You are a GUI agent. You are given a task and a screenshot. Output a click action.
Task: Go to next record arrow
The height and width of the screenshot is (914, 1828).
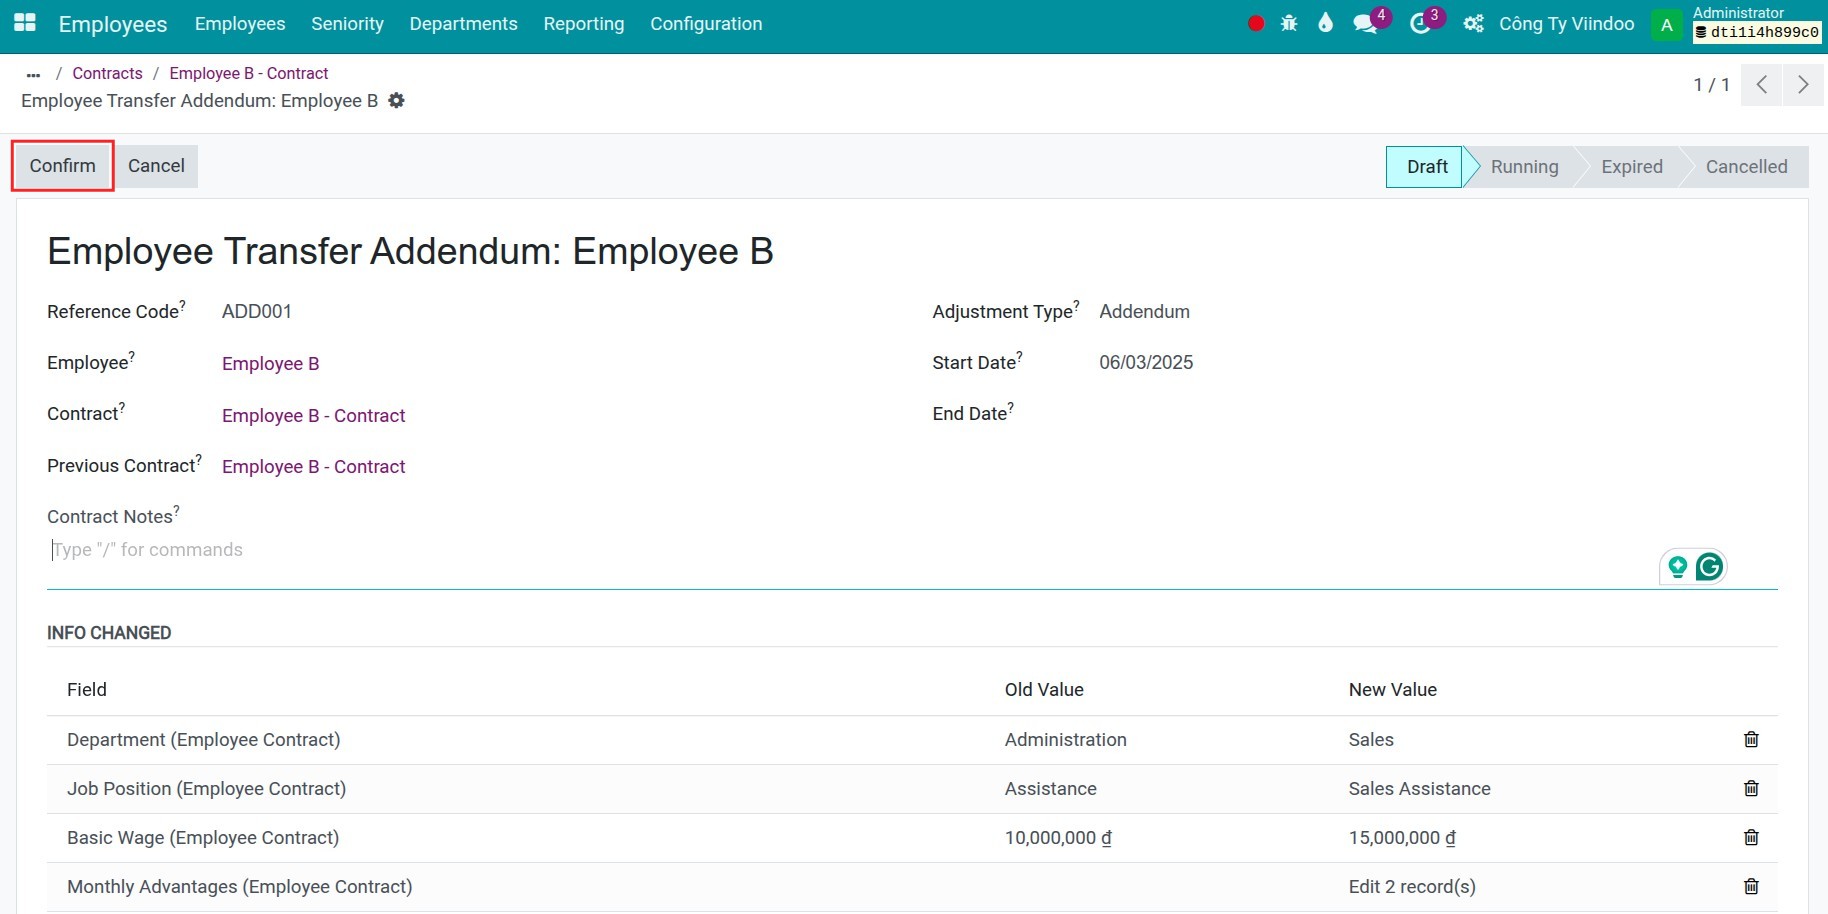coord(1803,85)
